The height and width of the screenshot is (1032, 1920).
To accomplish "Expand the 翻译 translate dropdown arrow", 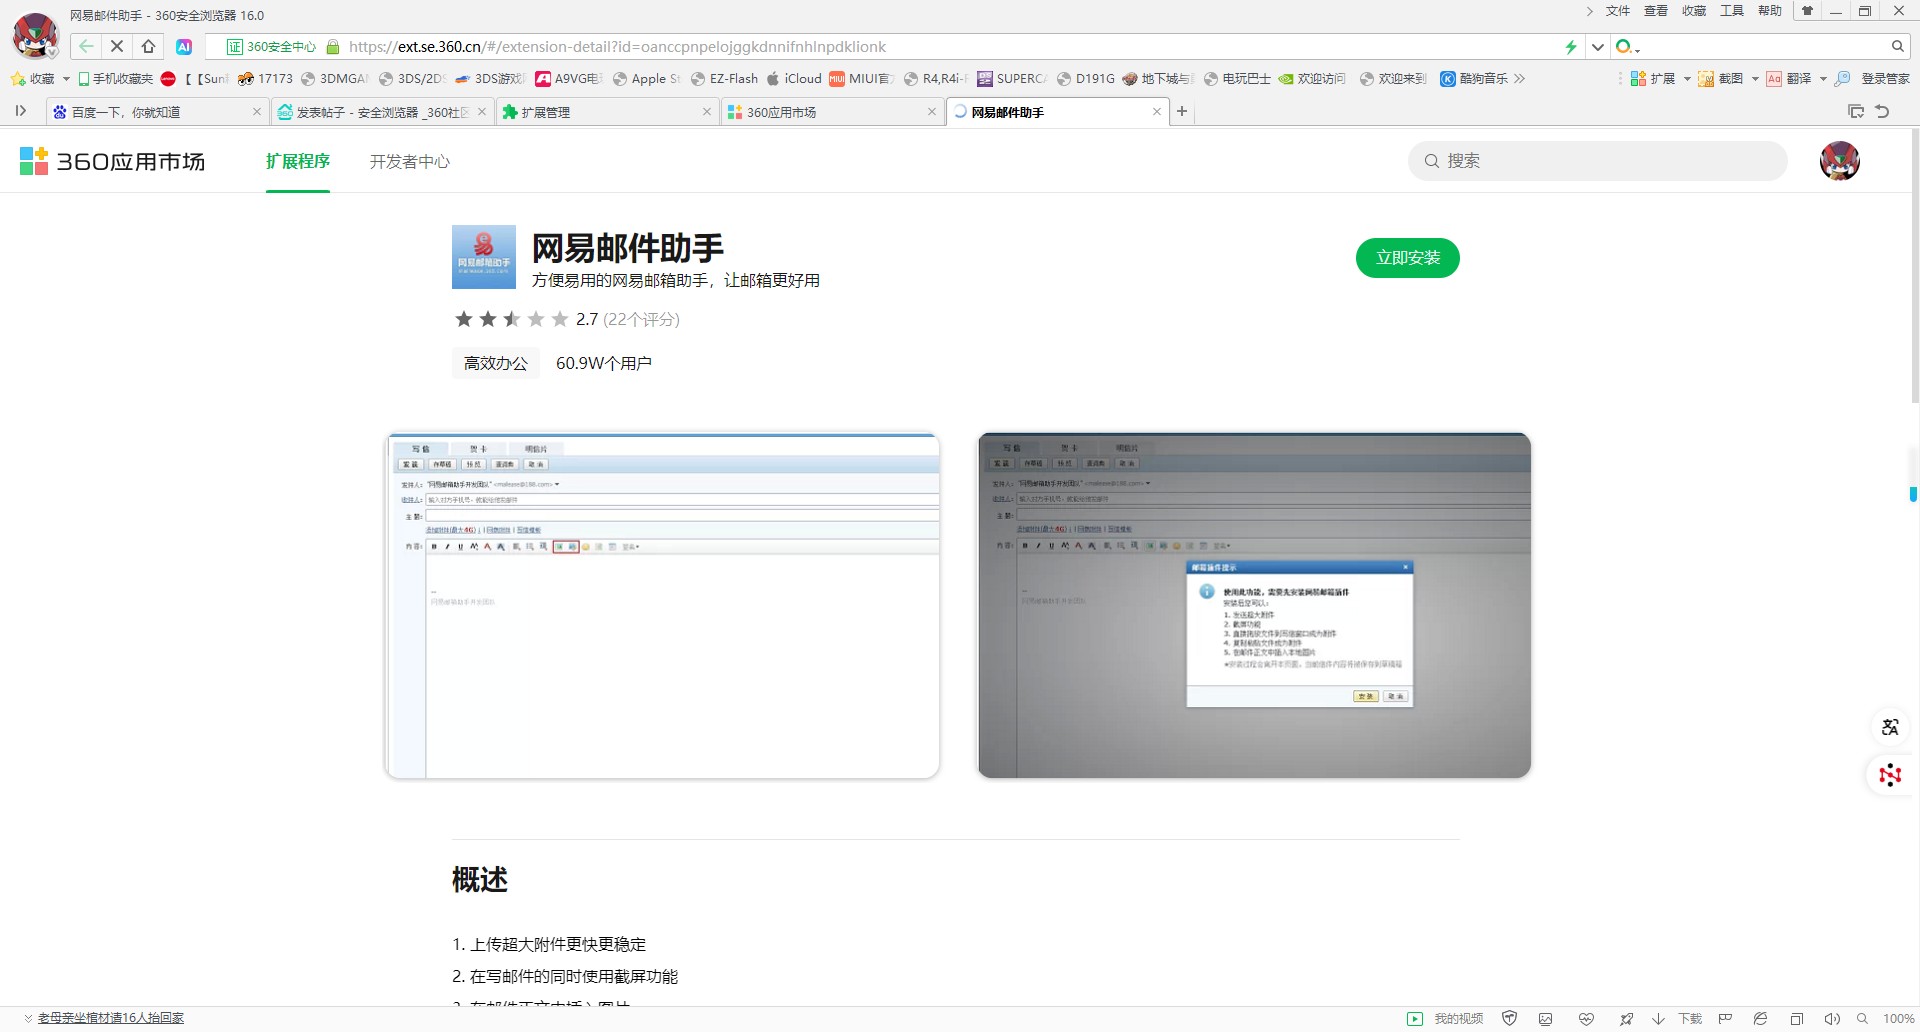I will point(1823,78).
